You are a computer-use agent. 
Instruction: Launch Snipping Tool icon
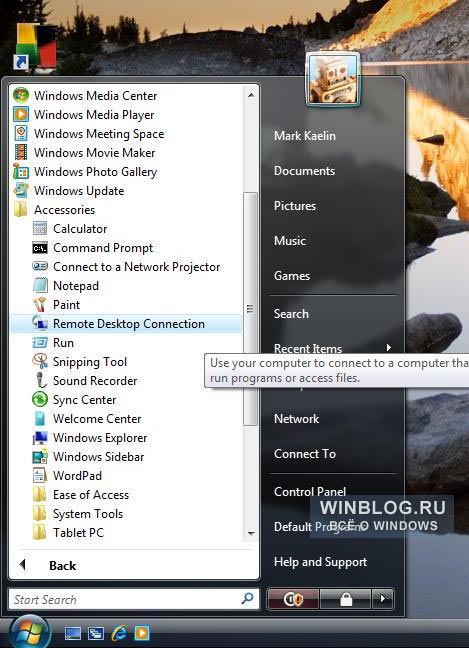tap(40, 362)
